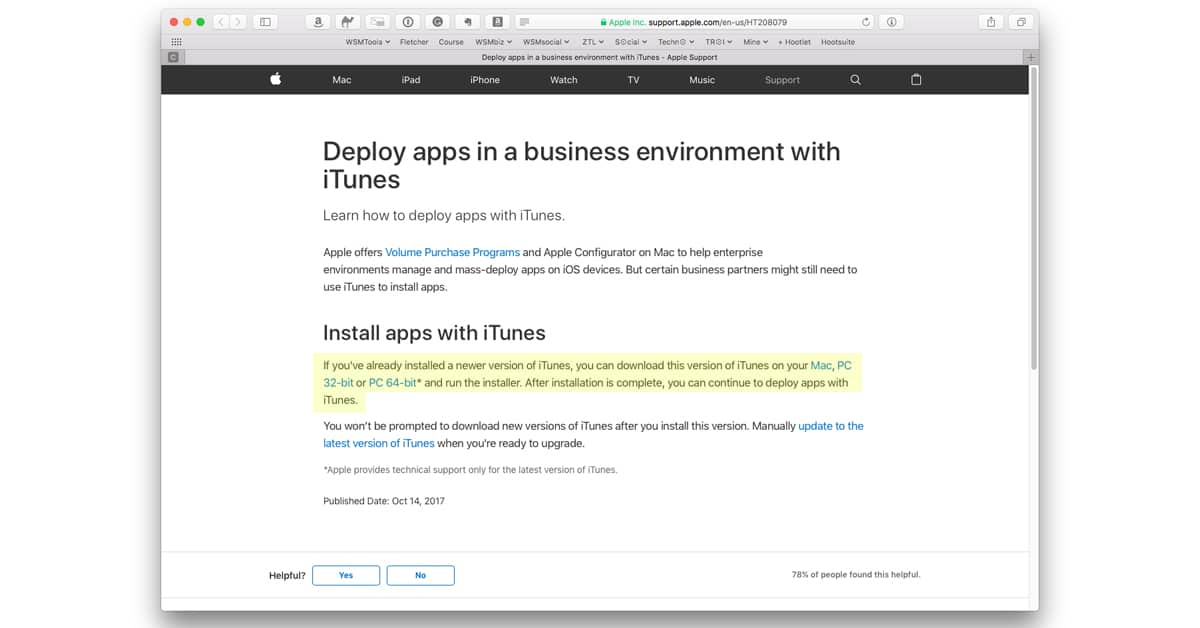Open the search magnifier on Apple site
This screenshot has width=1200, height=628.
pyautogui.click(x=855, y=80)
